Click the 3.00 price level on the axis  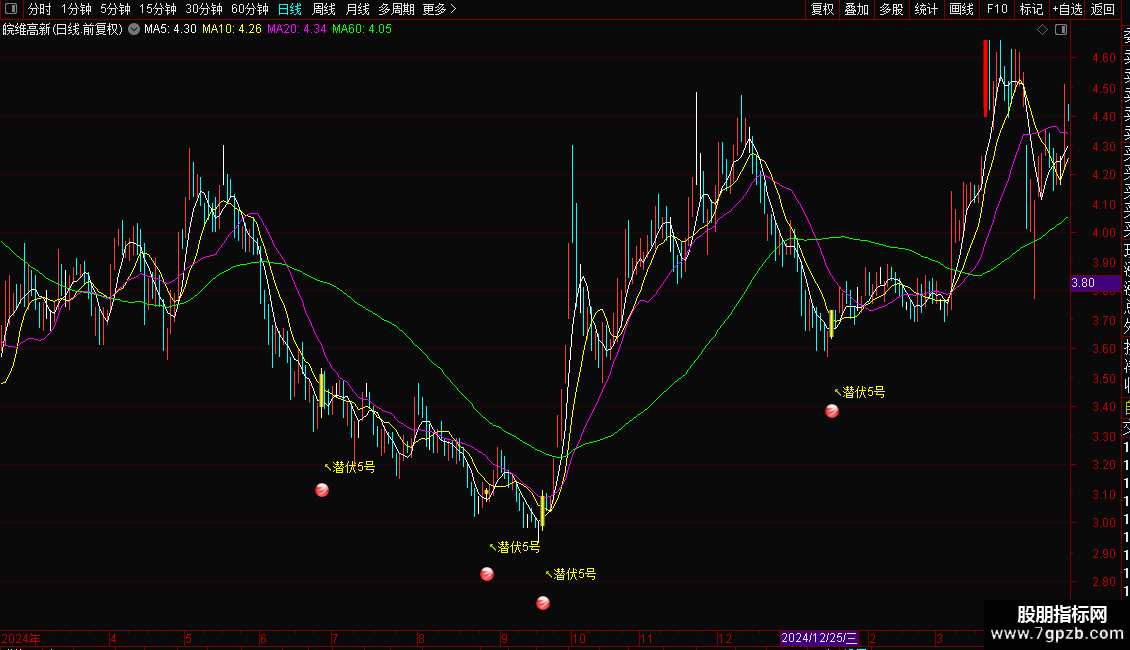(x=1103, y=523)
